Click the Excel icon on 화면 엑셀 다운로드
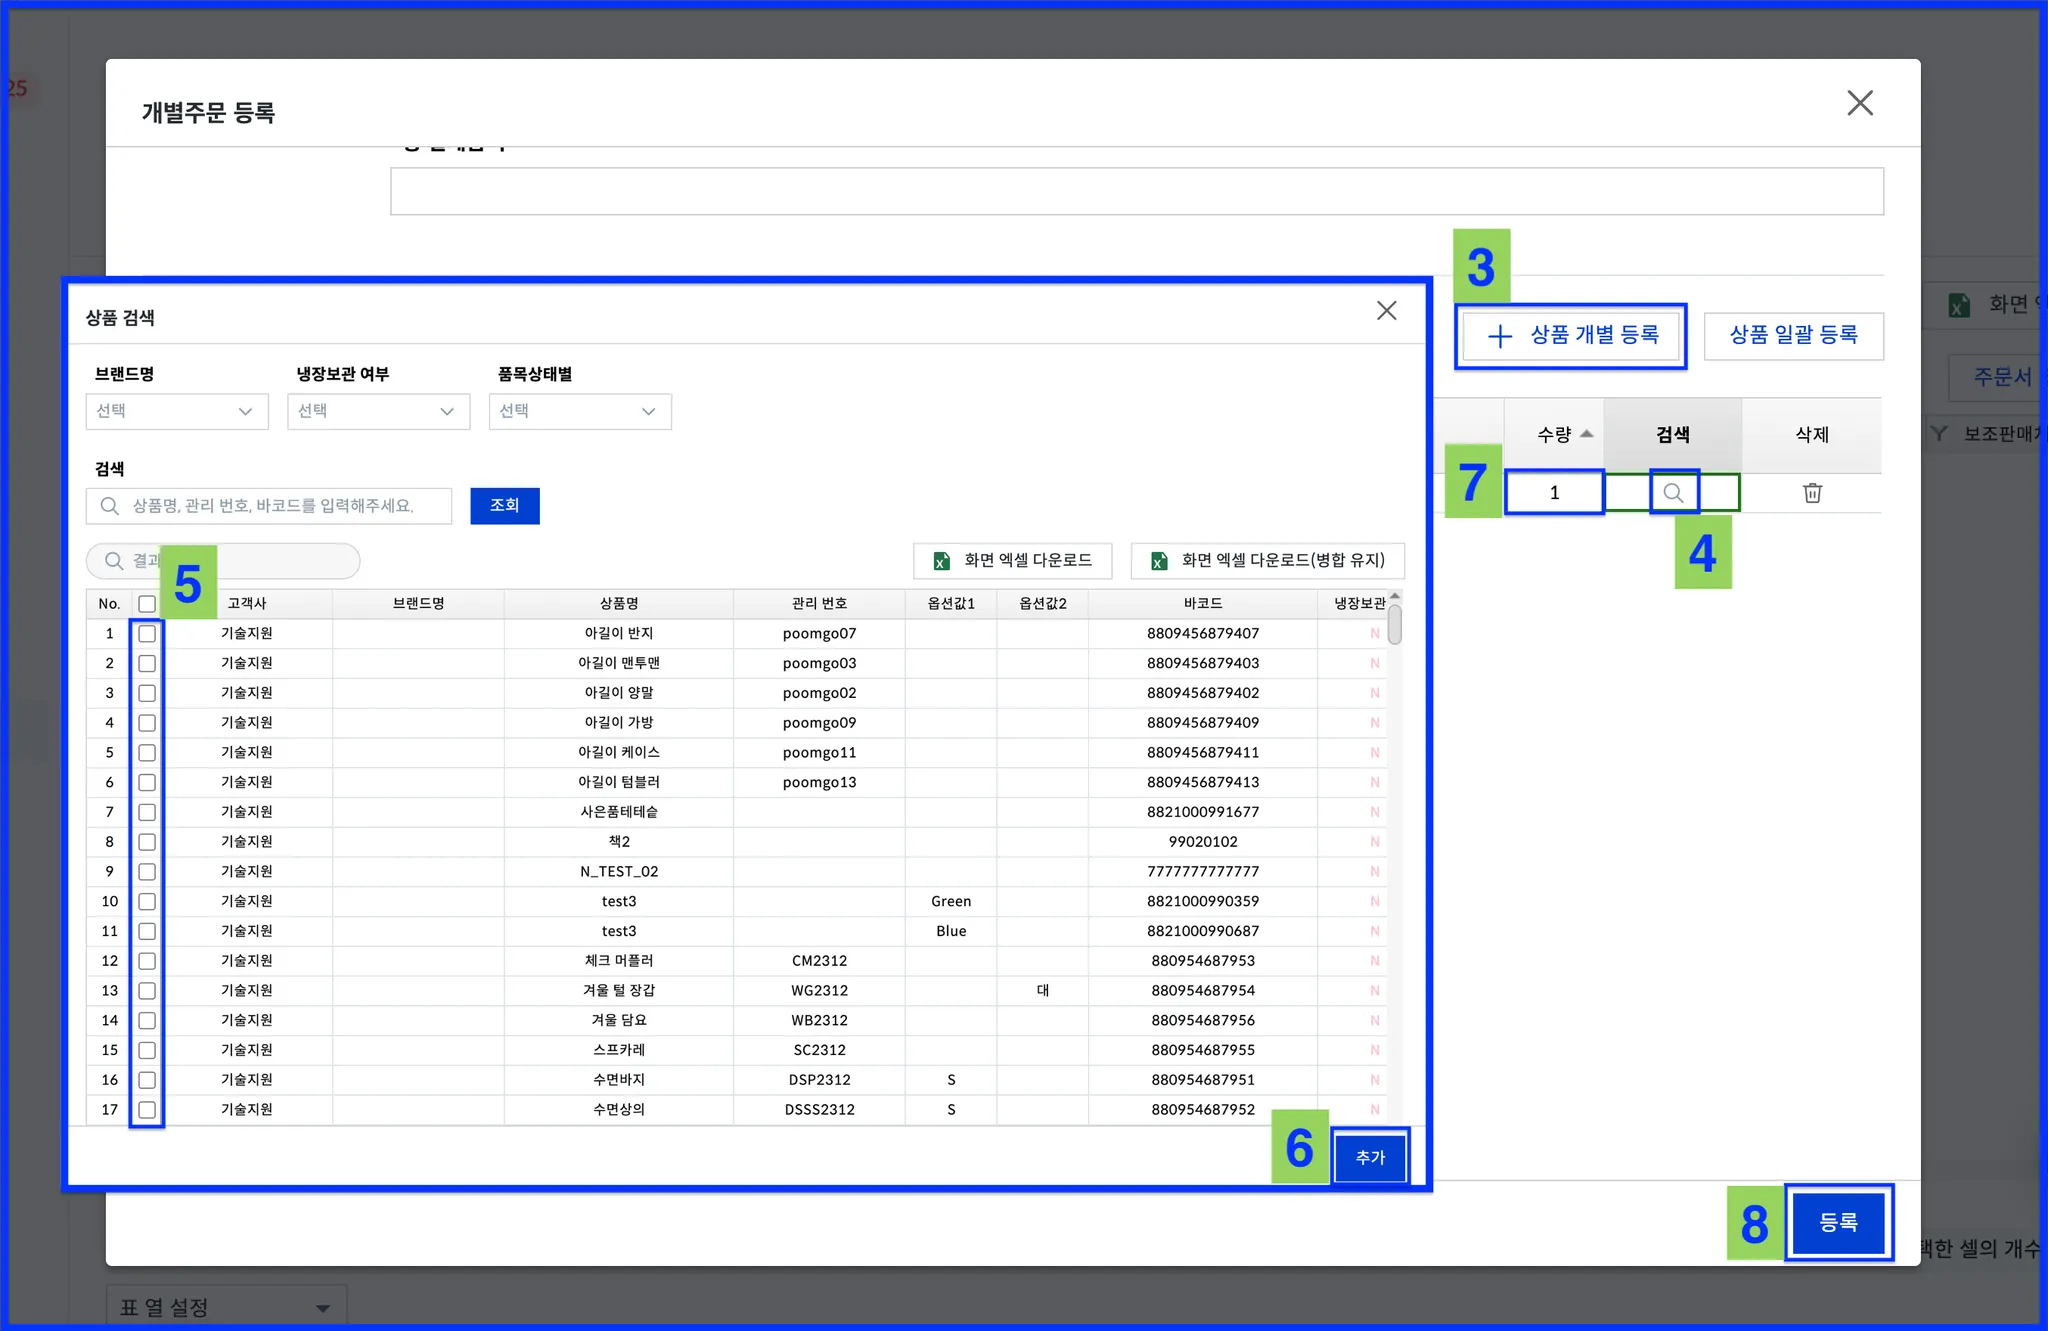The image size is (2048, 1331). [941, 561]
